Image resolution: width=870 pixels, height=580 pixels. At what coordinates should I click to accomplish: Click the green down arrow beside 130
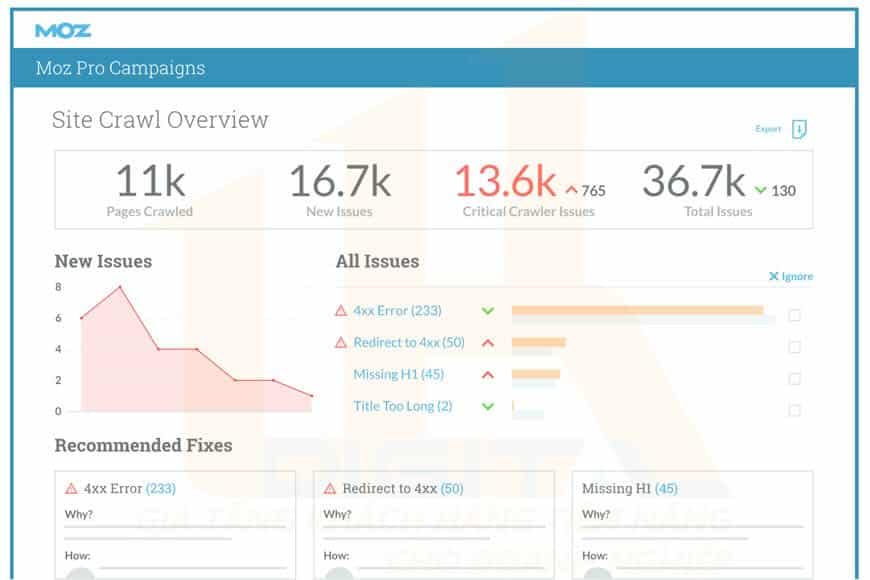(x=761, y=190)
